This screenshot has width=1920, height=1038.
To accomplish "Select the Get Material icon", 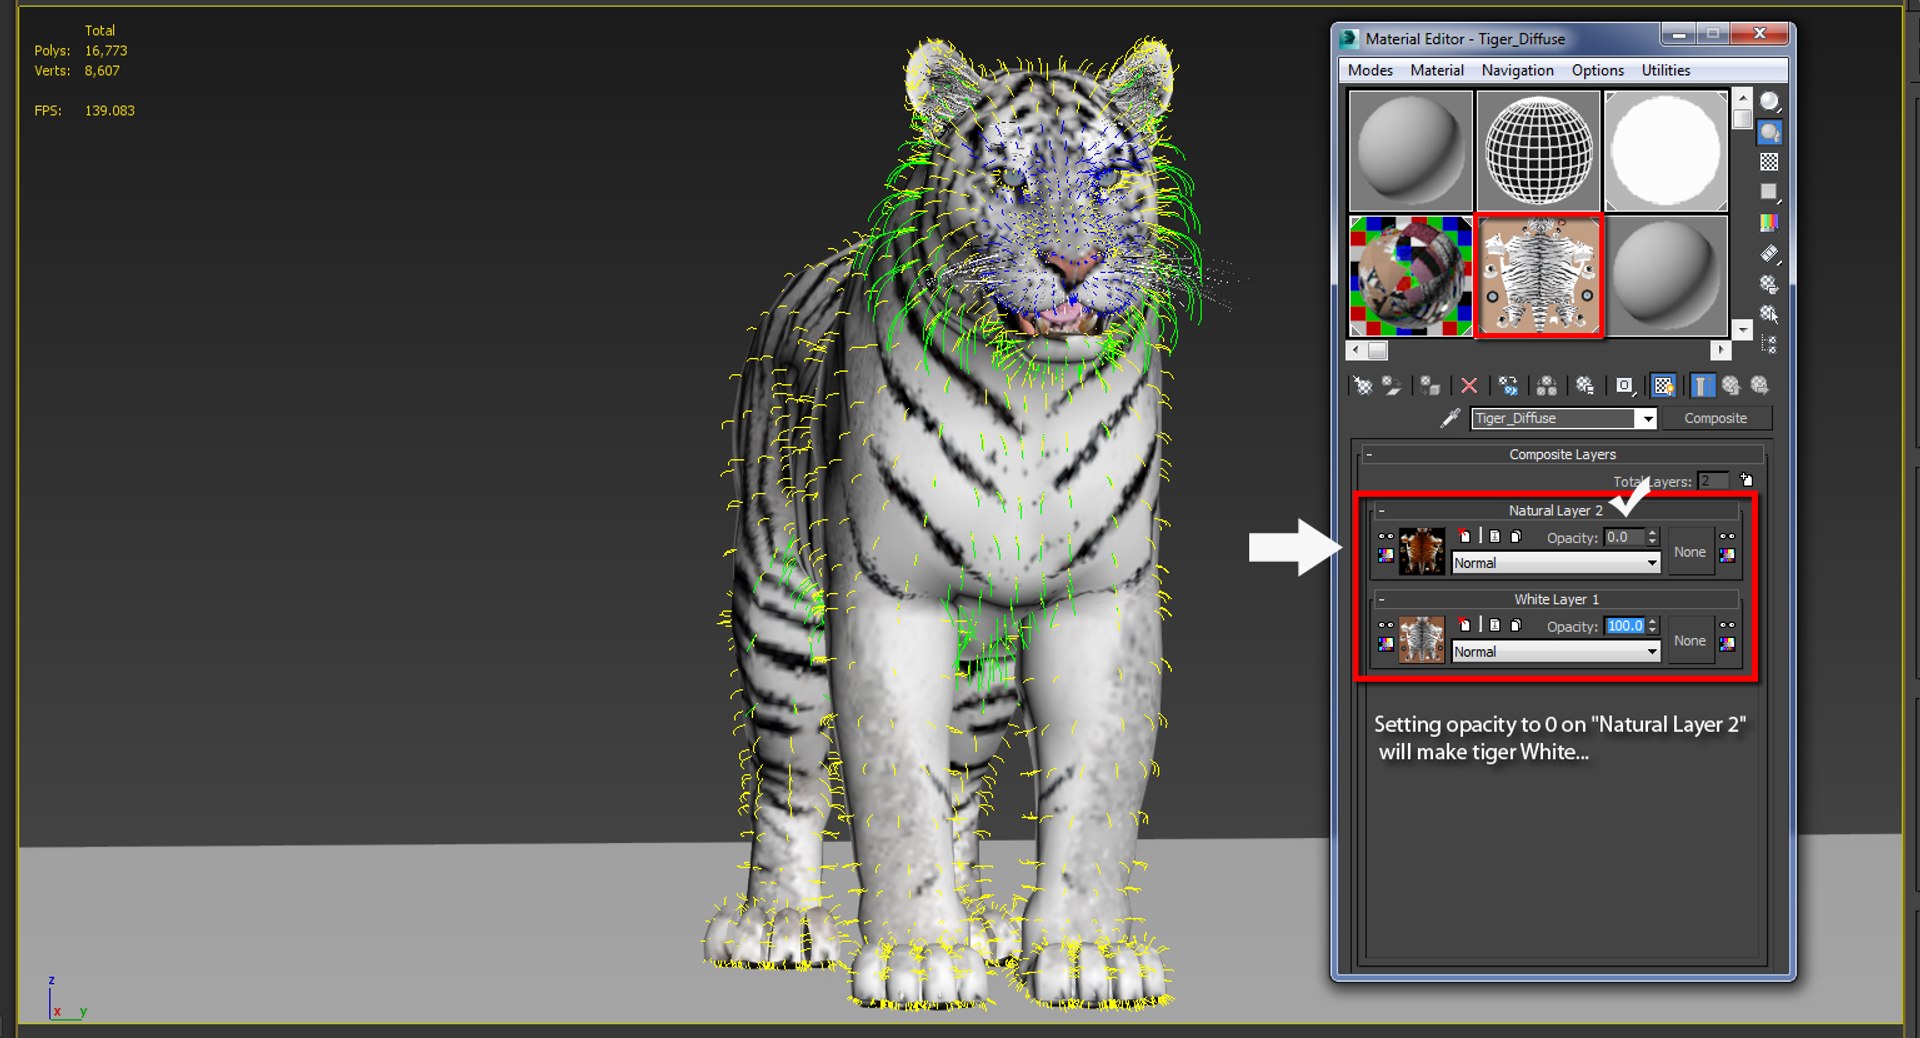I will tap(1365, 385).
